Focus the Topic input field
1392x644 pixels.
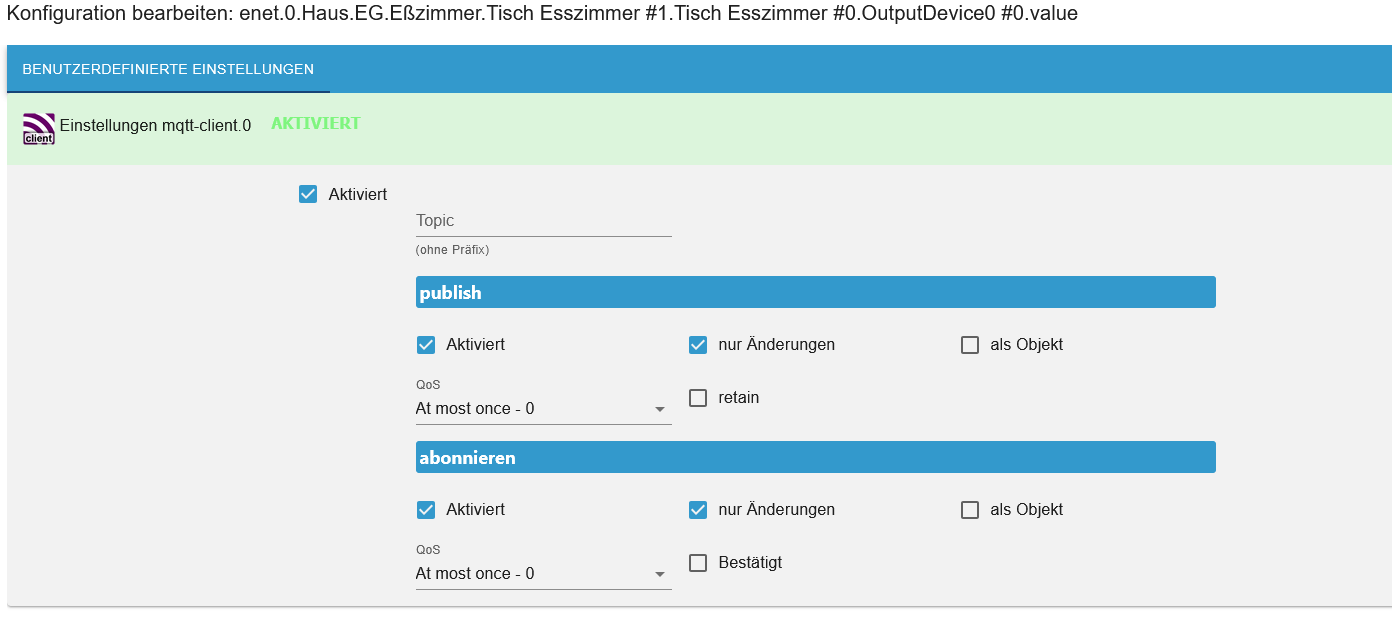tap(543, 221)
